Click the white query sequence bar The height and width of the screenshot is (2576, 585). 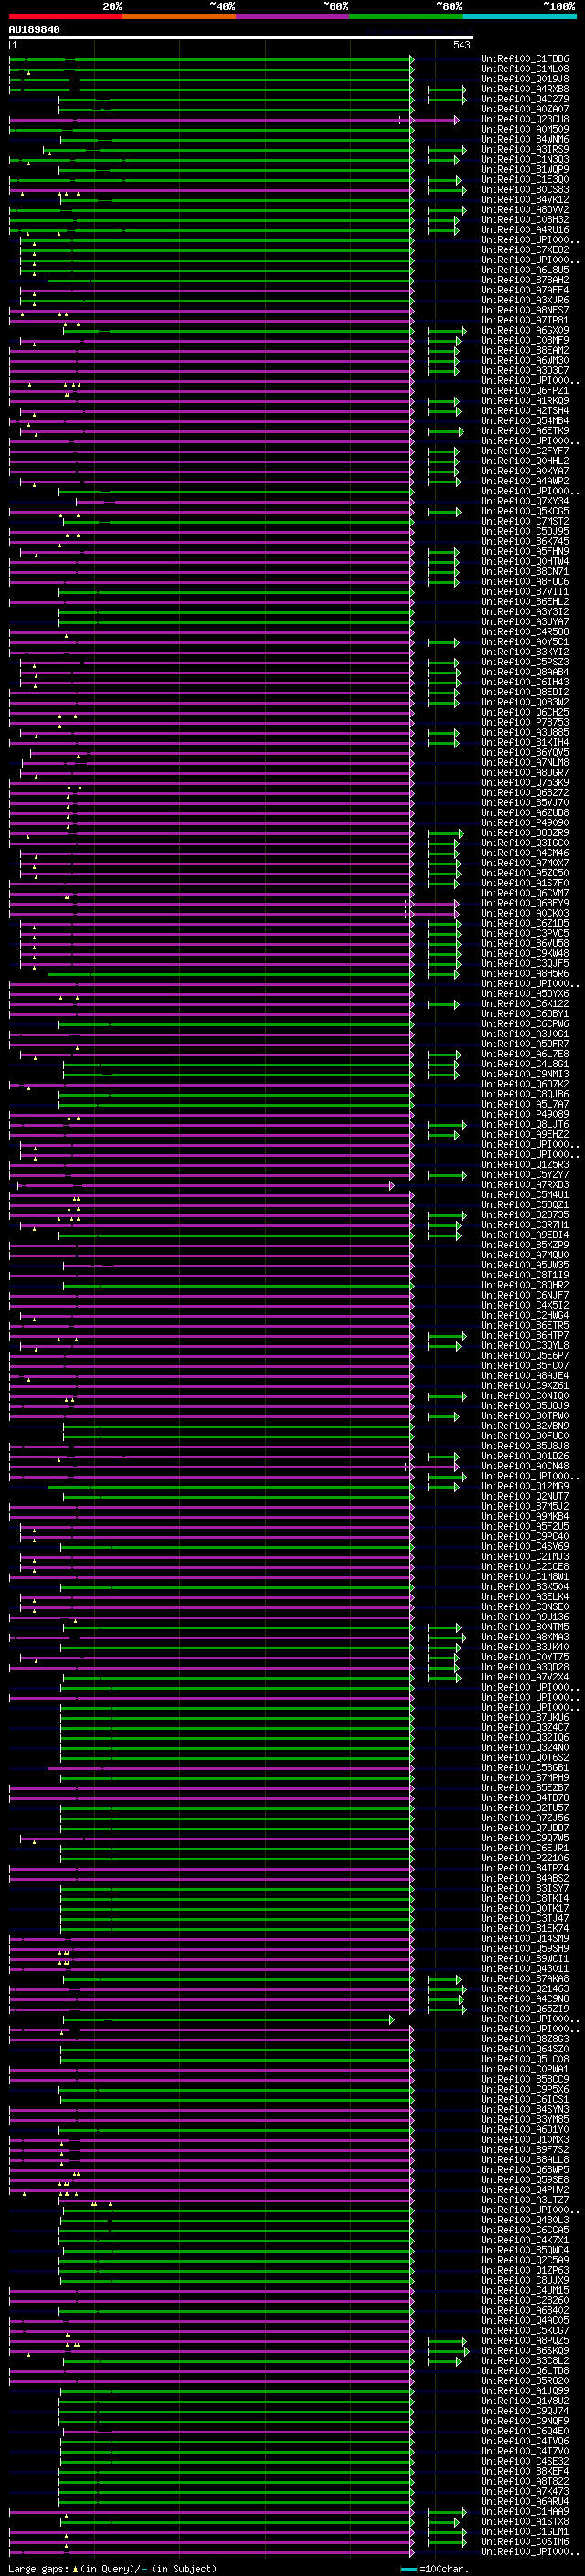coord(241,38)
